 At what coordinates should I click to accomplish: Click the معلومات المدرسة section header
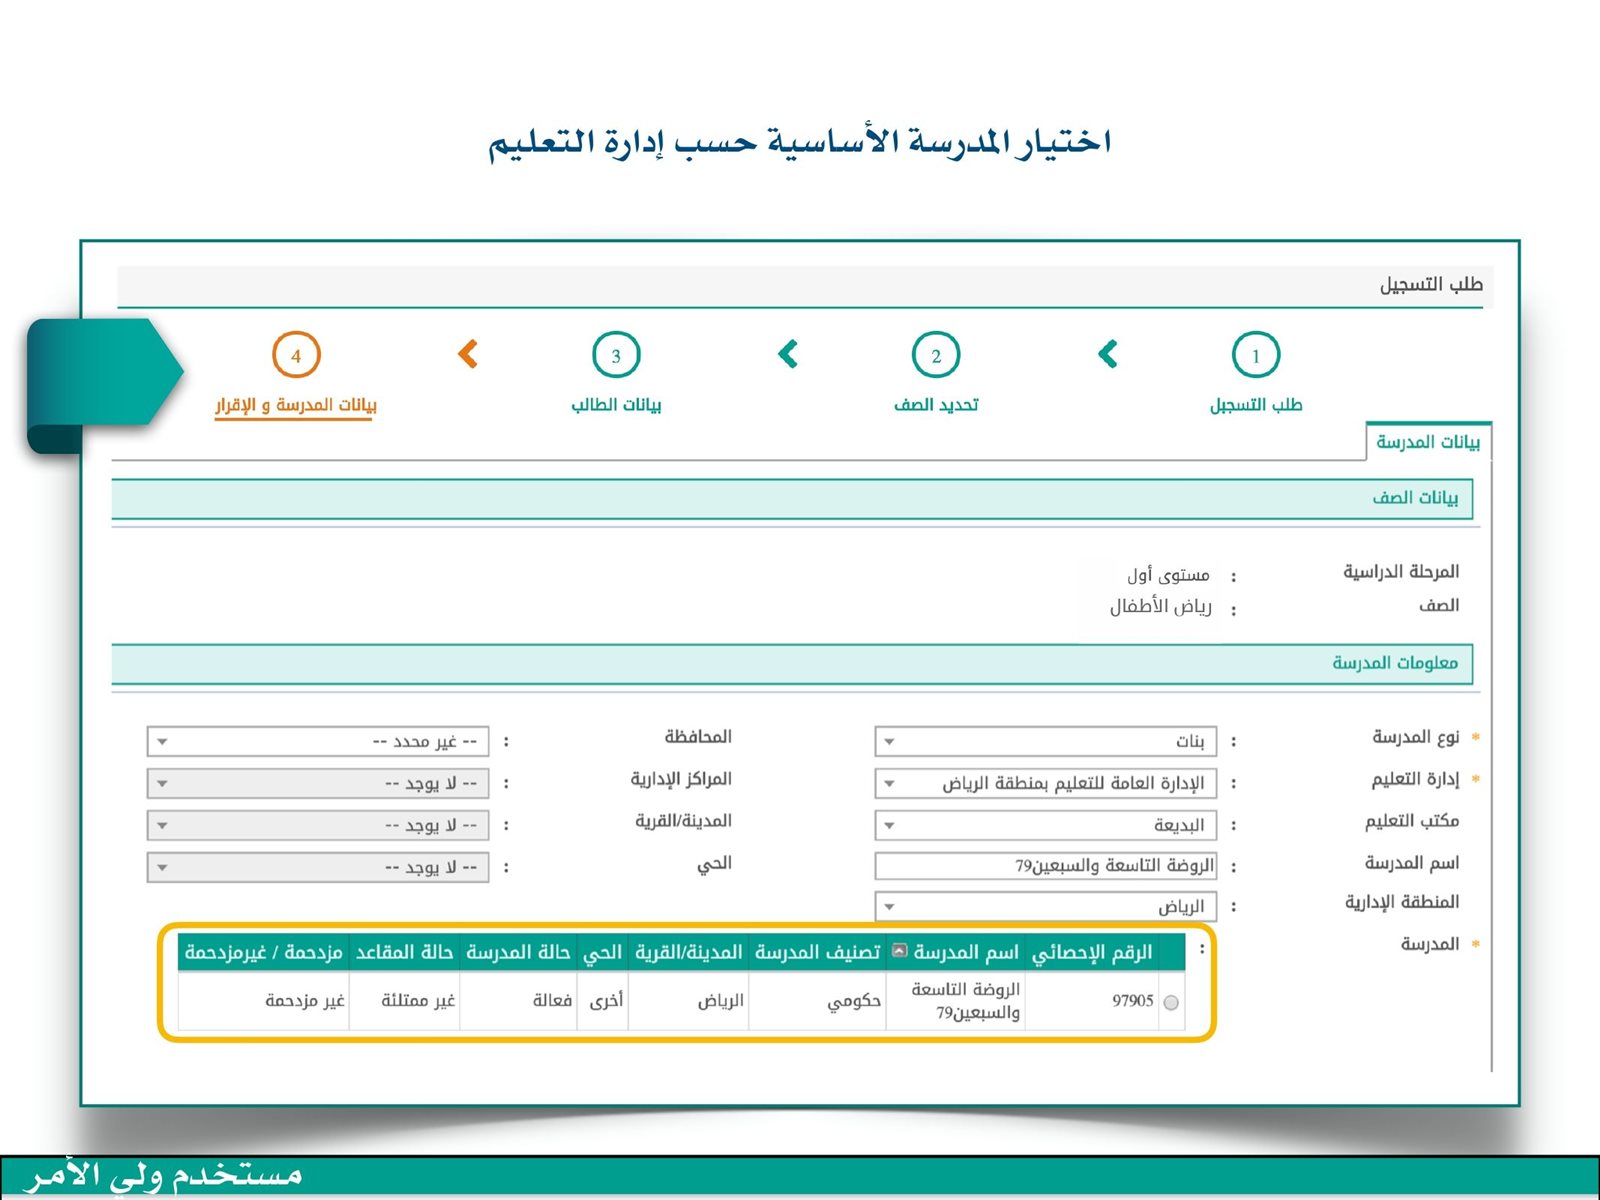(x=792, y=664)
